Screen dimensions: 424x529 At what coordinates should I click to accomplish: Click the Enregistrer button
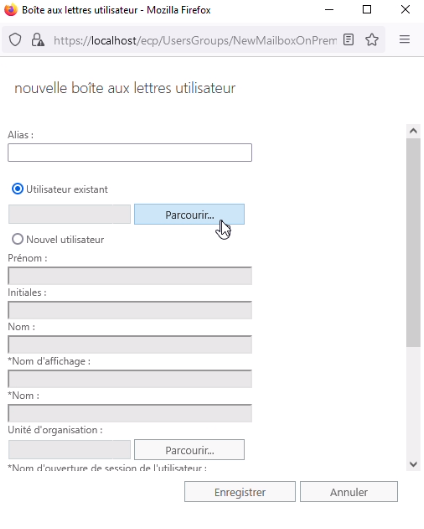click(240, 492)
